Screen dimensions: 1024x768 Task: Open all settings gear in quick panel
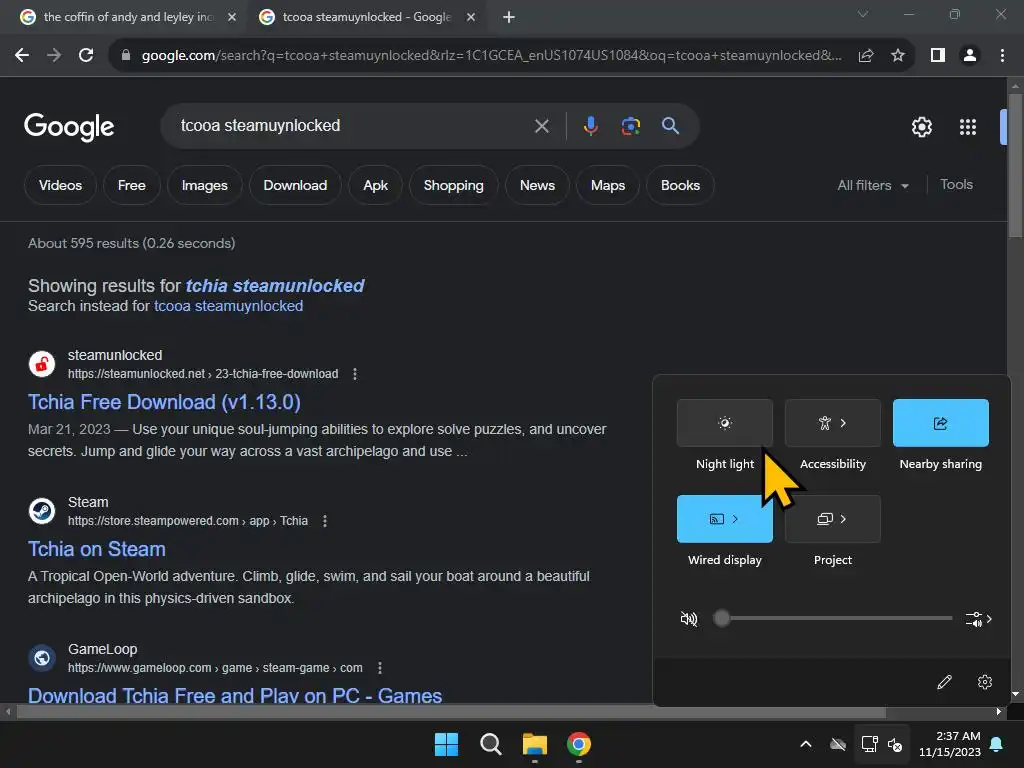click(985, 682)
